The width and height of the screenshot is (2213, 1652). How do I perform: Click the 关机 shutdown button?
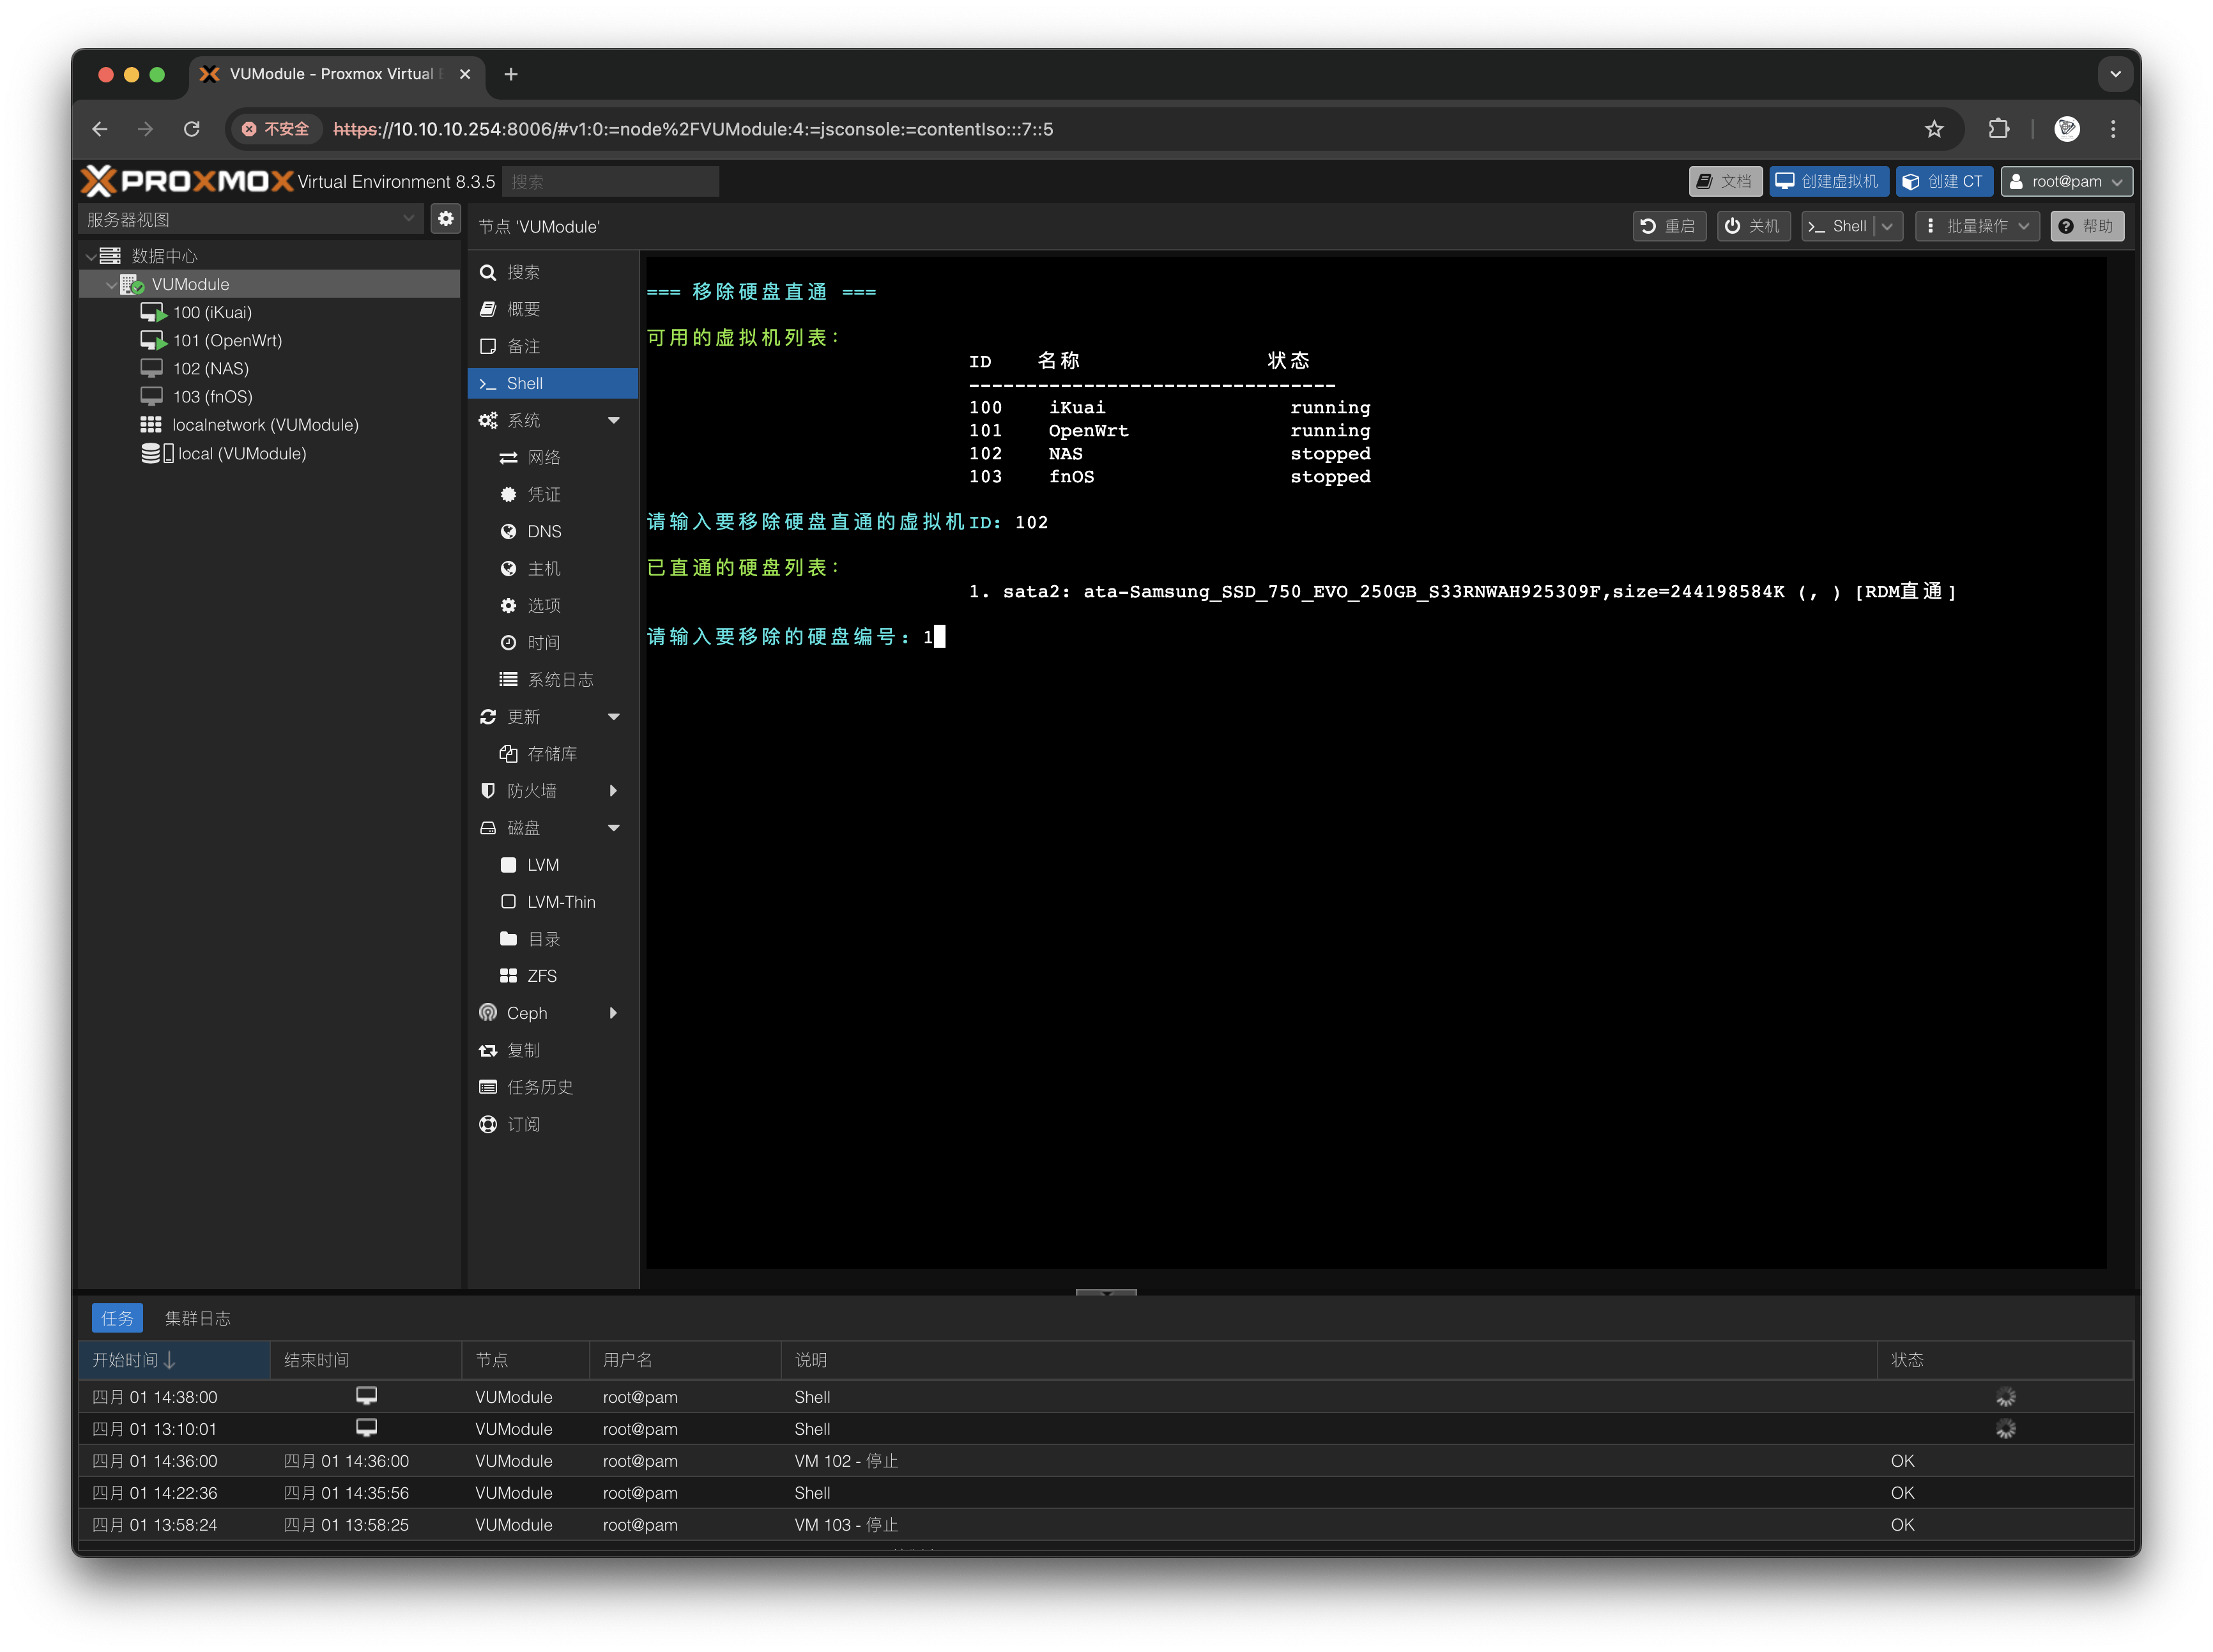pyautogui.click(x=1753, y=226)
